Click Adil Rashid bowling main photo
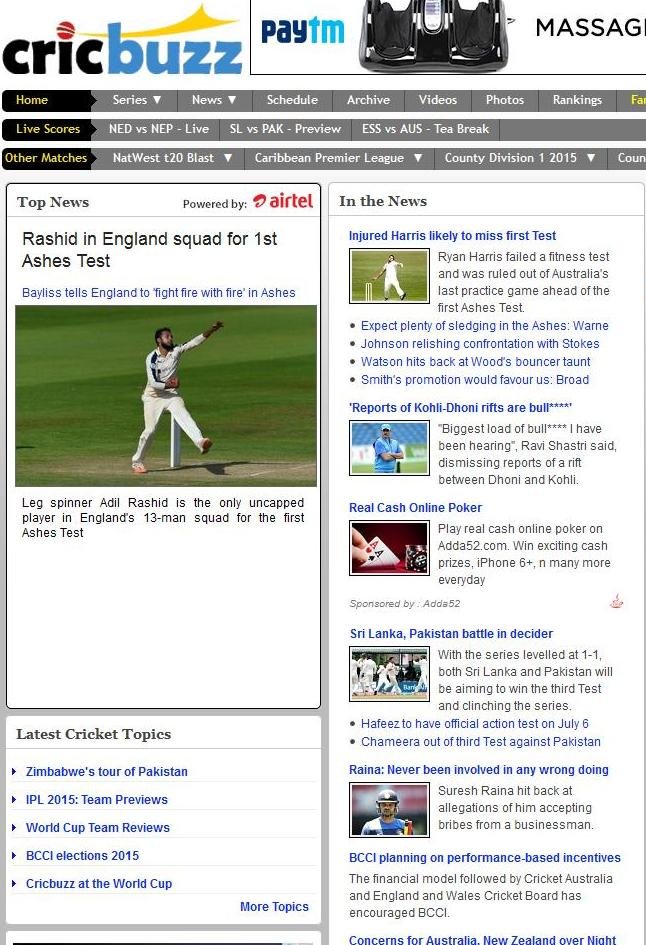Image resolution: width=646 pixels, height=945 pixels. tap(166, 396)
